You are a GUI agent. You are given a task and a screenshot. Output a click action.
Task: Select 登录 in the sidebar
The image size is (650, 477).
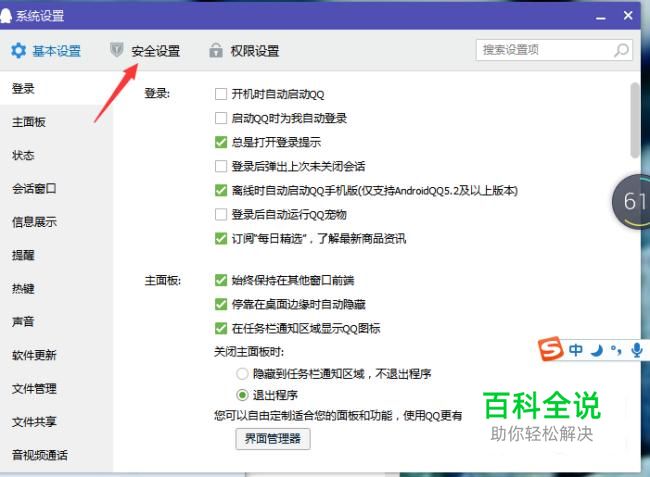(x=56, y=88)
